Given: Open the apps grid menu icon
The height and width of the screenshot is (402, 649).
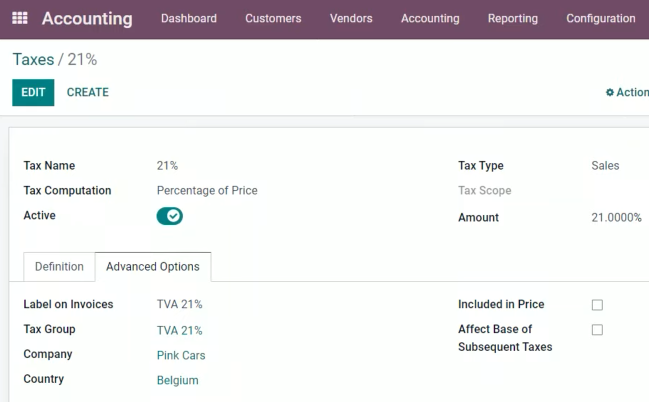Looking at the screenshot, I should click(x=19, y=18).
